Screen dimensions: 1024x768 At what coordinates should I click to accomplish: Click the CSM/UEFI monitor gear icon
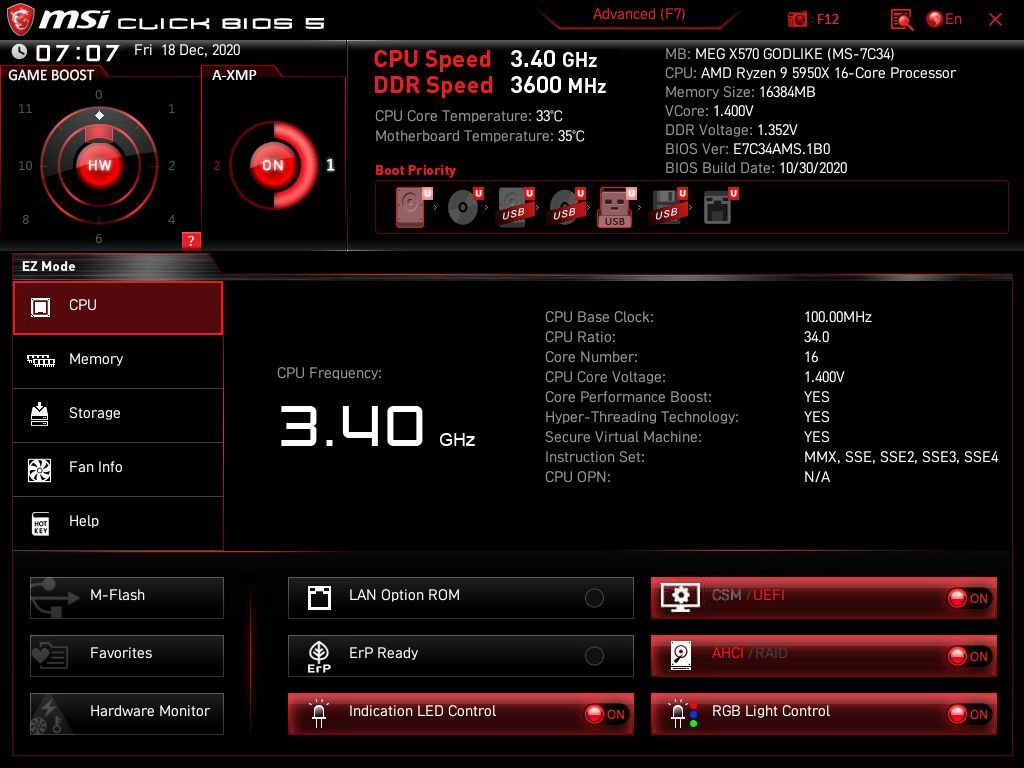pos(680,598)
